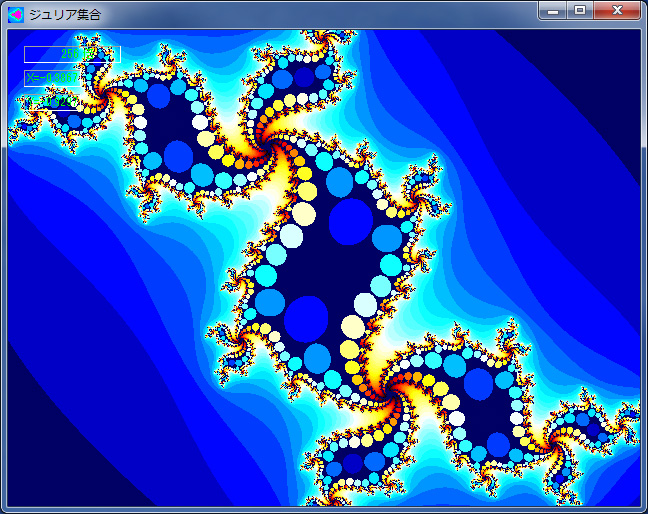This screenshot has height=514, width=648.
Task: Click the Julia set application icon in title bar
Action: pos(16,15)
